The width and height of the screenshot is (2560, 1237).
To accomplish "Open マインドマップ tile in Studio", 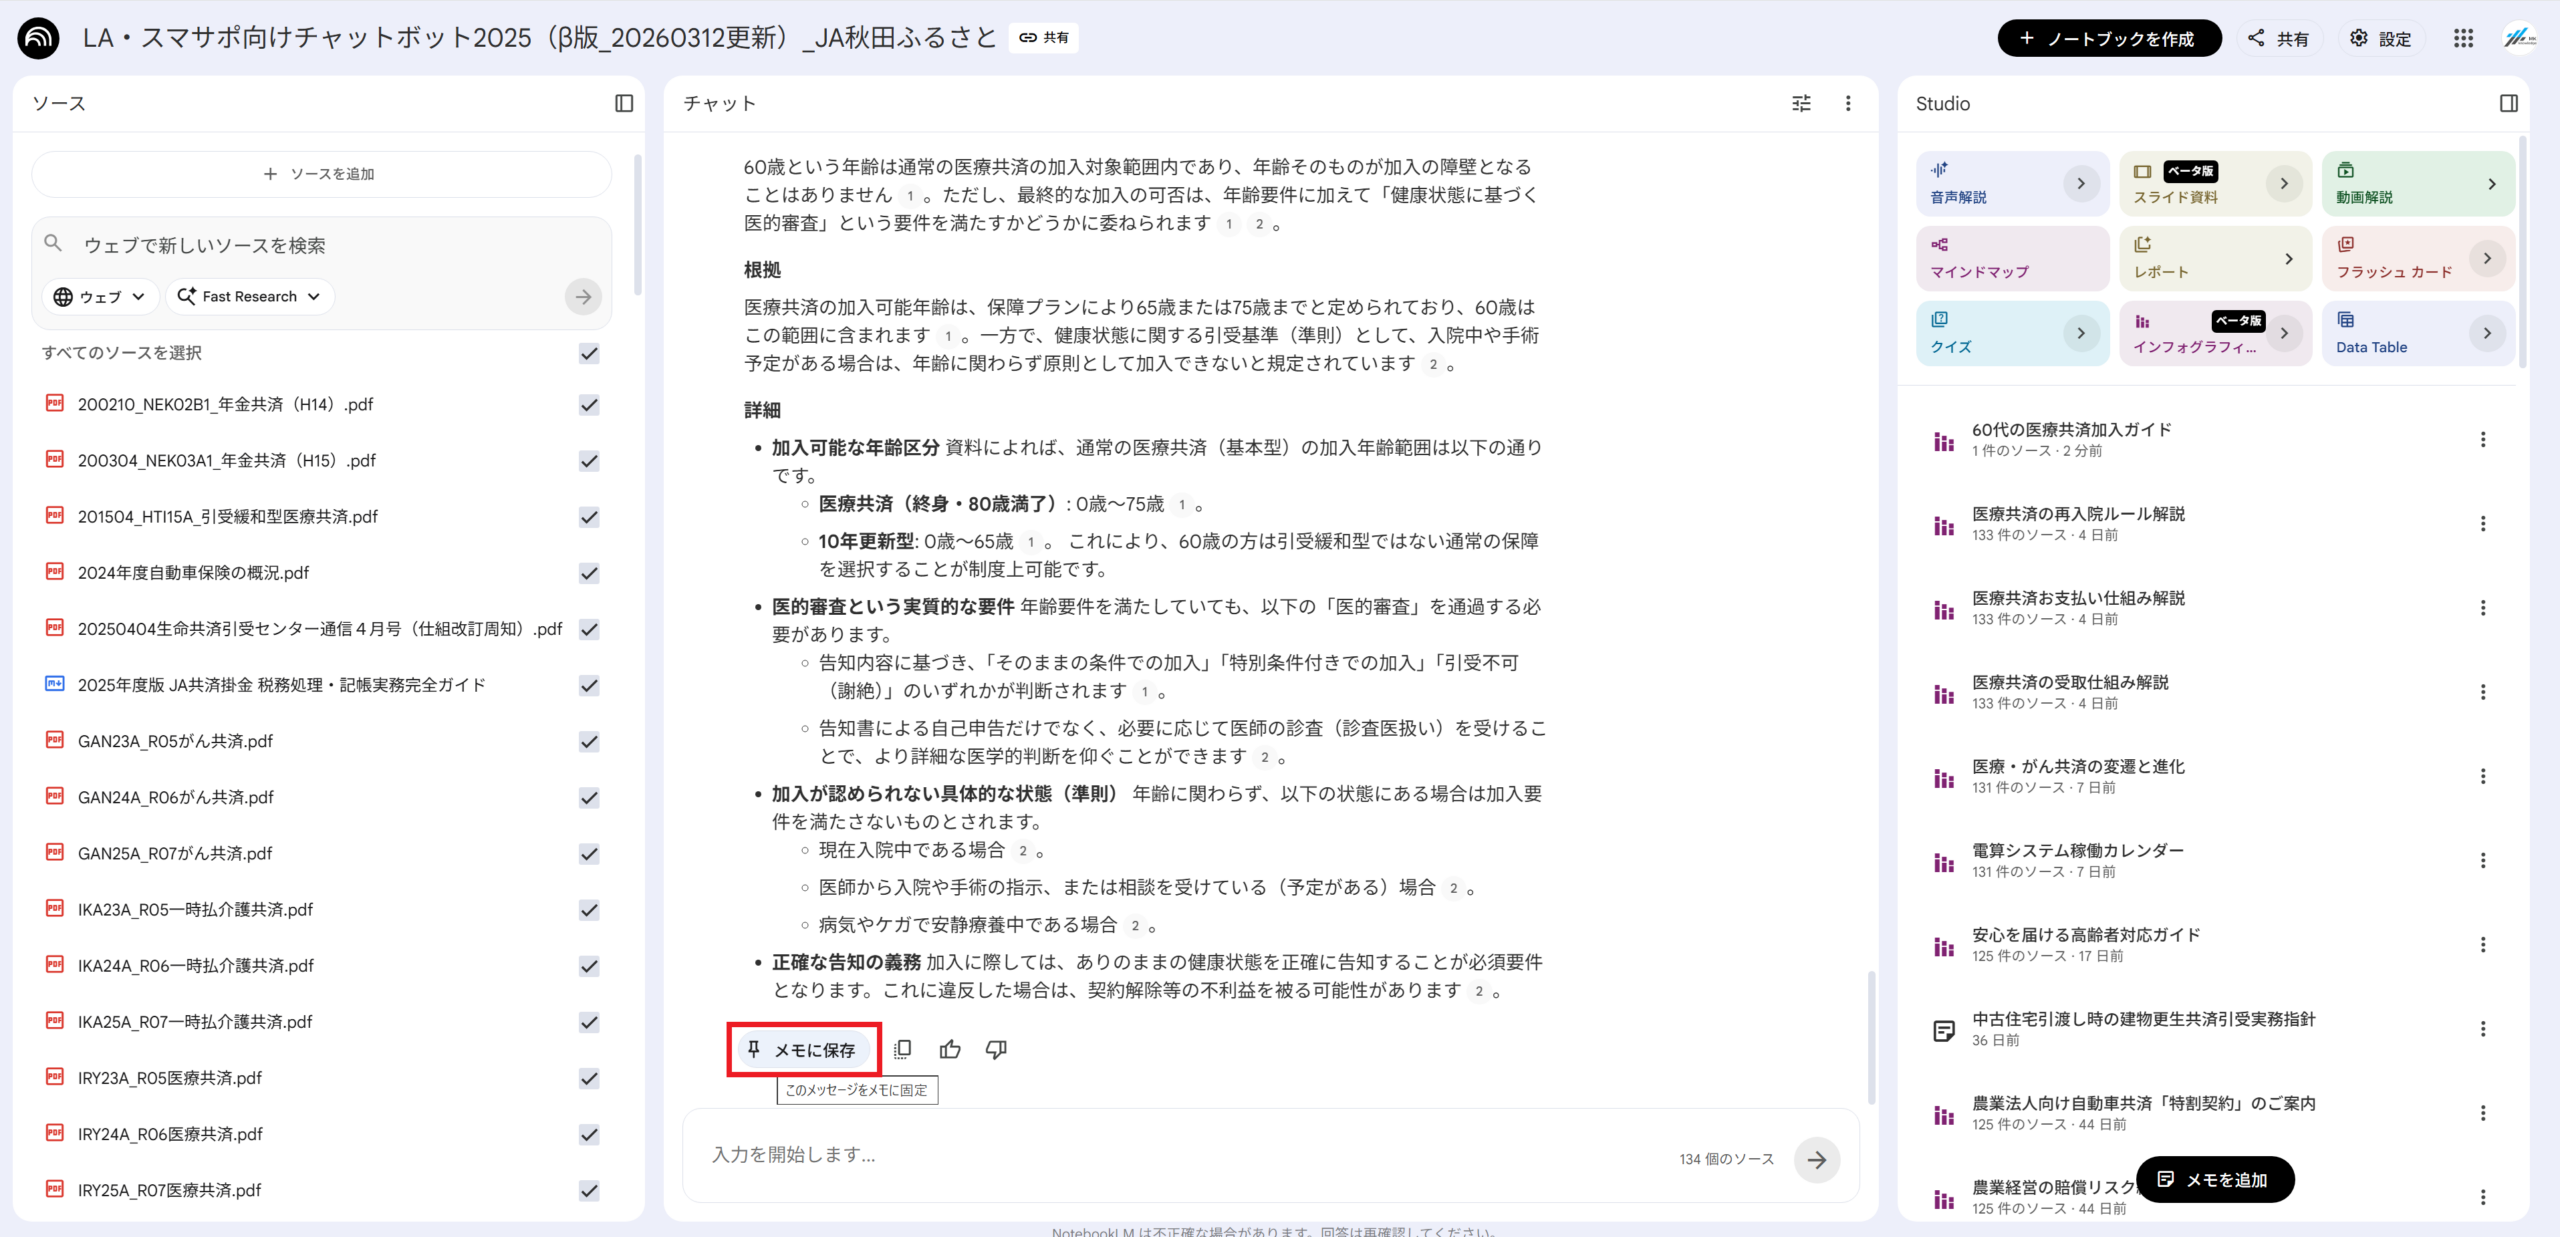I will [2012, 258].
